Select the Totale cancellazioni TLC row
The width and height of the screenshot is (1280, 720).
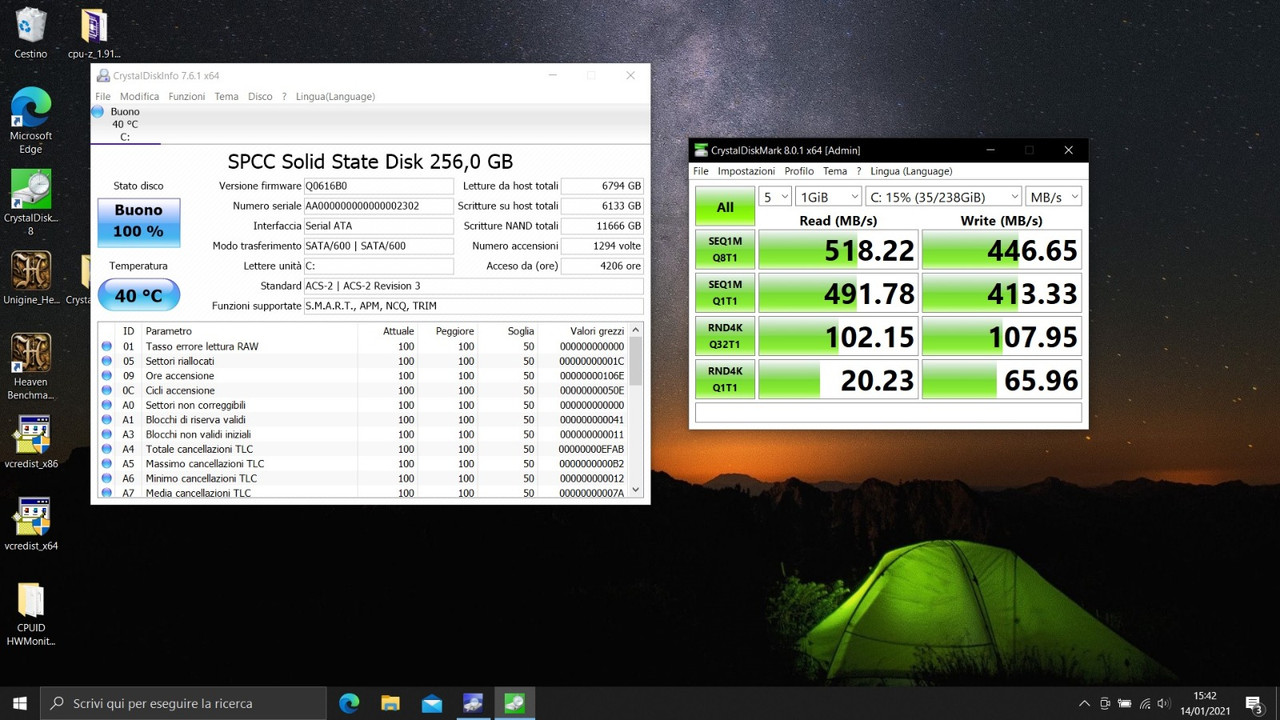click(x=363, y=449)
